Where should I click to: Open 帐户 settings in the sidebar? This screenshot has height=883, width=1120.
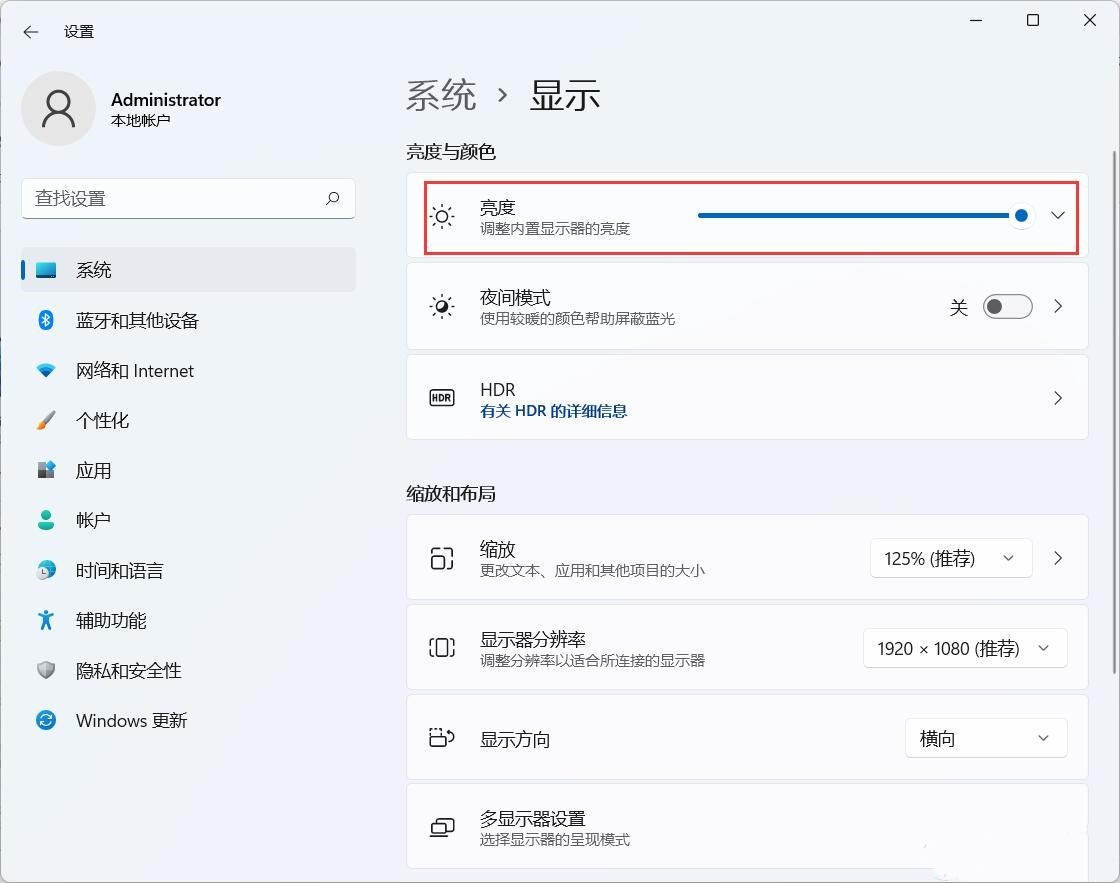coord(93,520)
